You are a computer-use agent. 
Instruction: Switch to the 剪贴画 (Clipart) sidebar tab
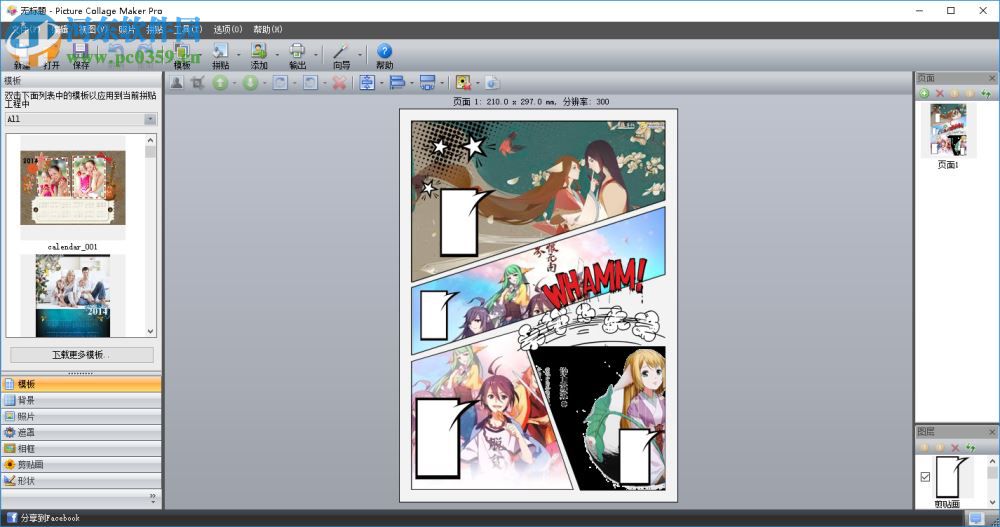81,464
